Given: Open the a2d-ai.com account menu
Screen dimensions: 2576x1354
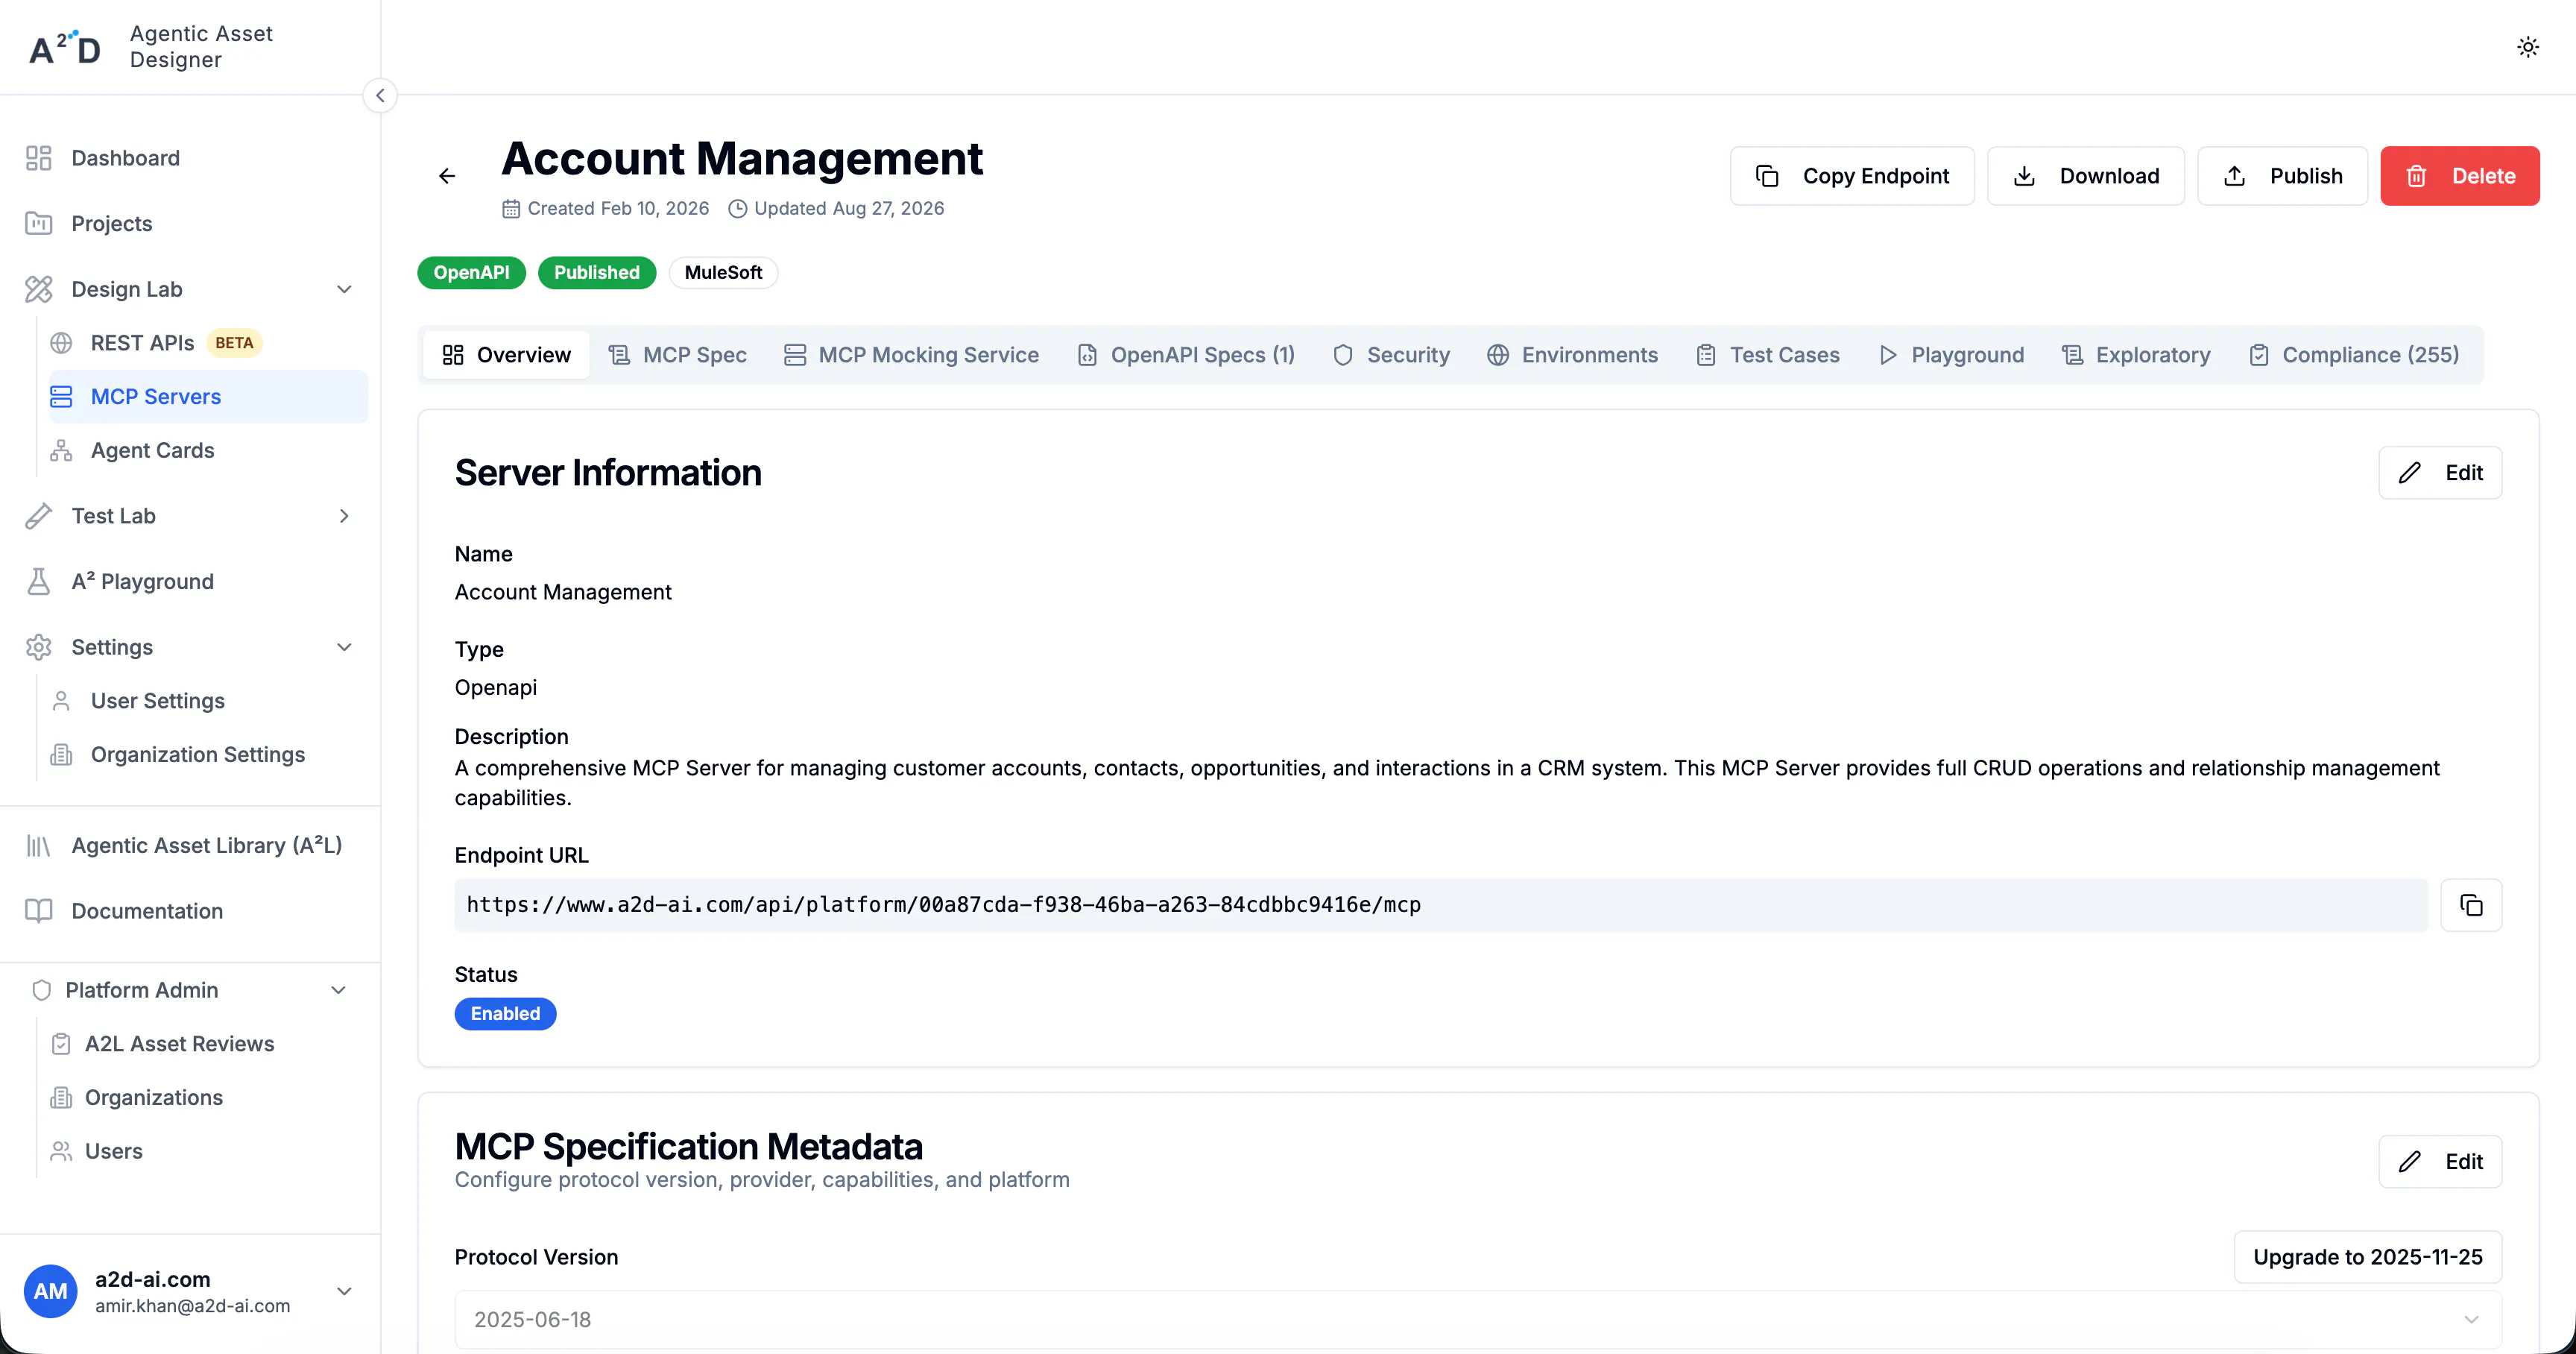Looking at the screenshot, I should click(x=190, y=1291).
